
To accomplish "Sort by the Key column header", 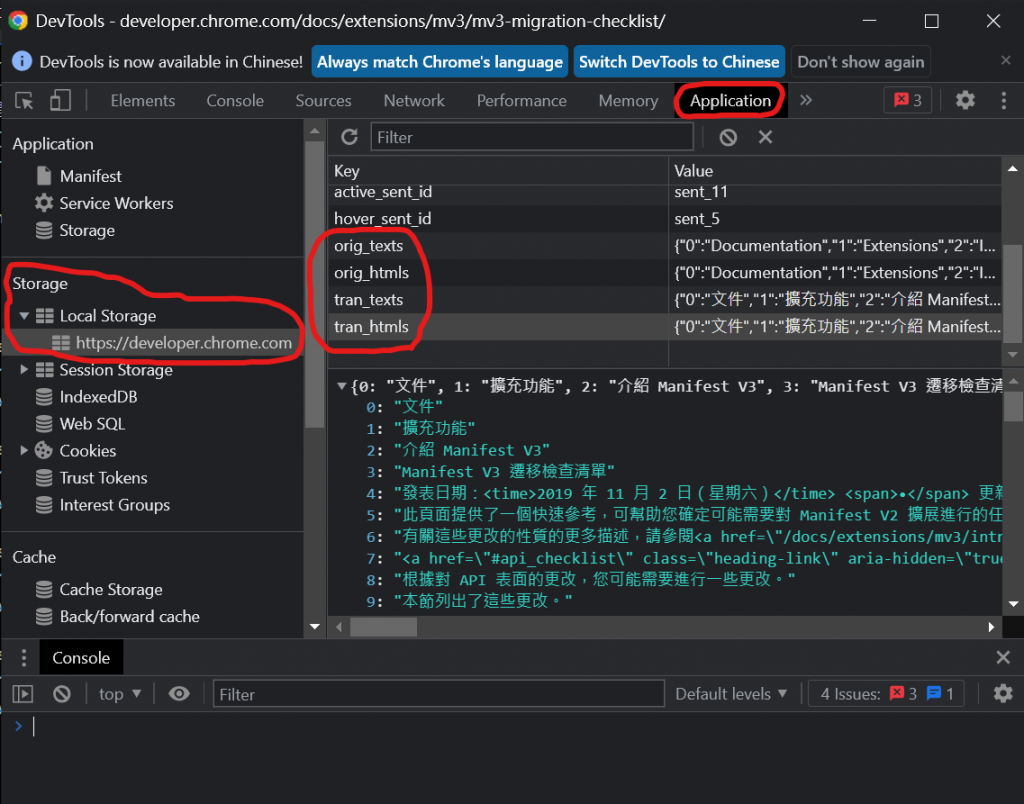I will pyautogui.click(x=498, y=171).
